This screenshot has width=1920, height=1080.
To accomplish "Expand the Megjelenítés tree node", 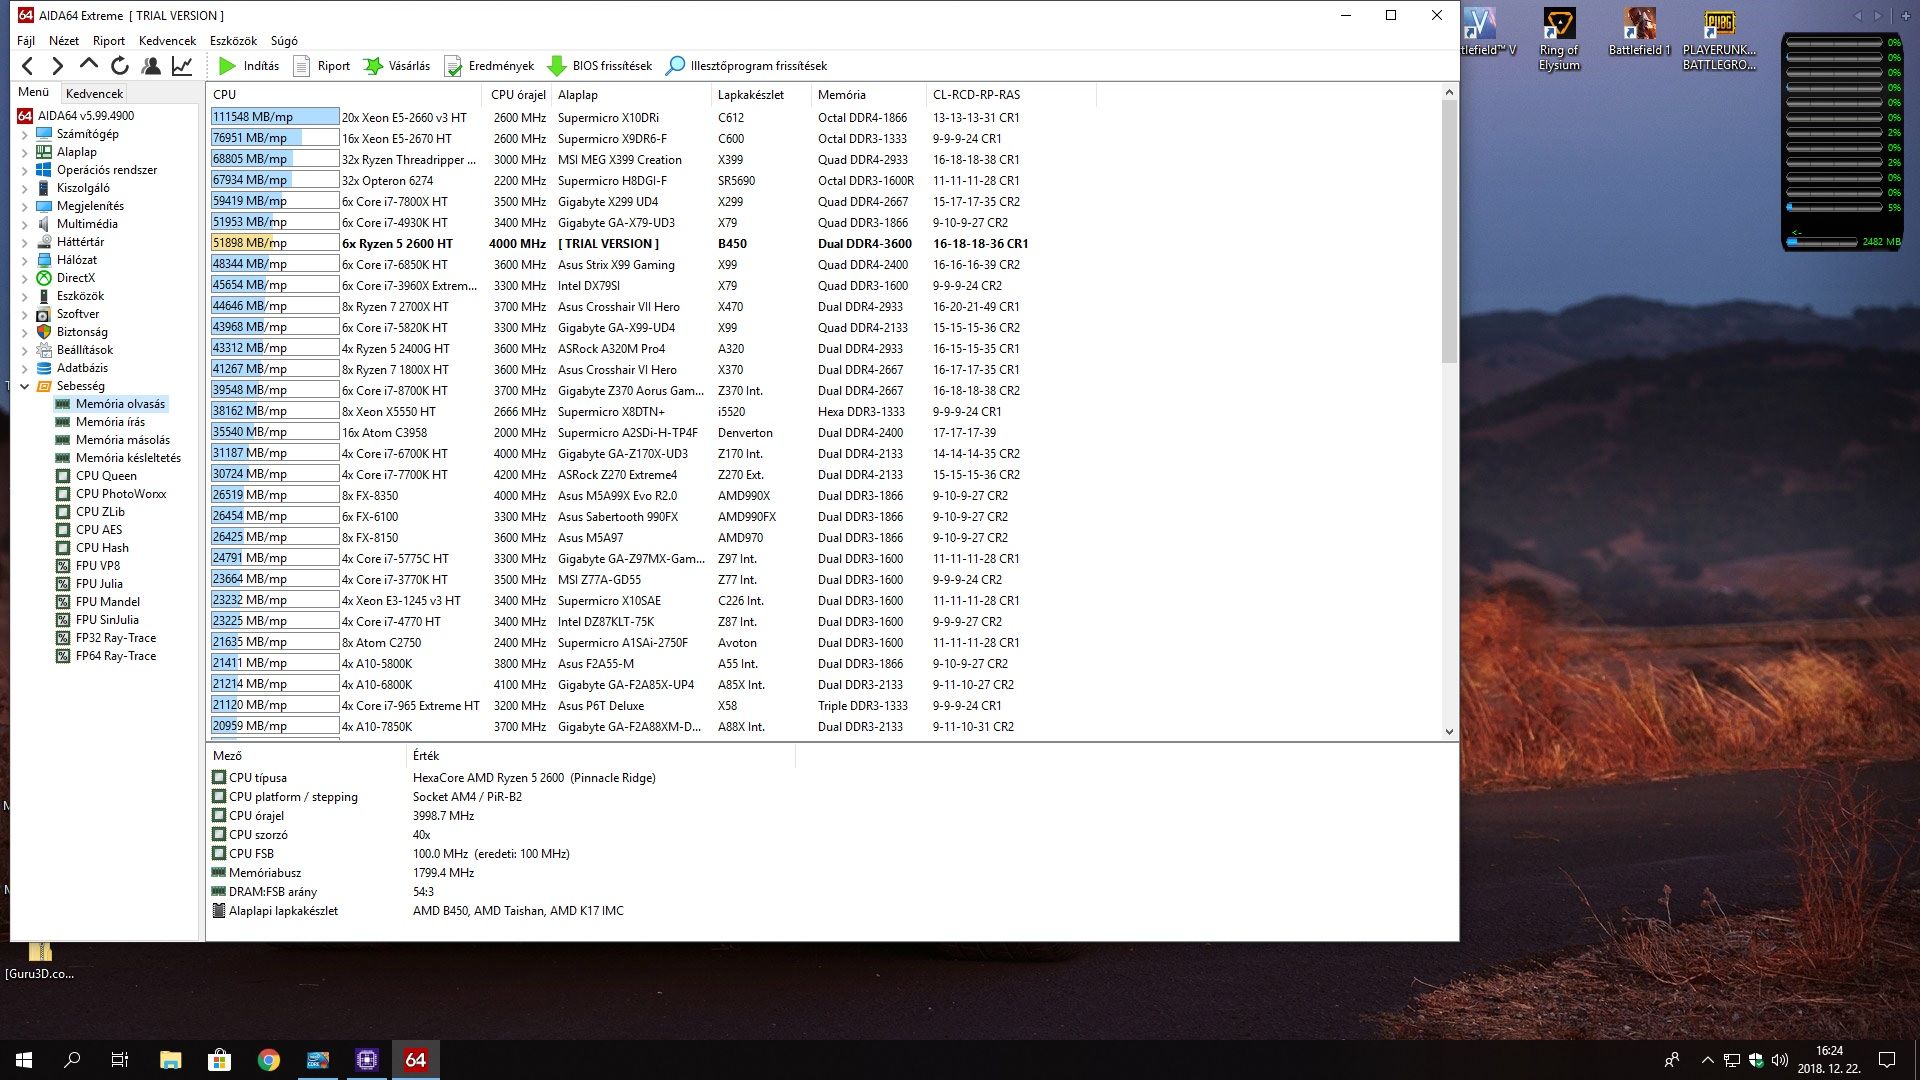I will (x=25, y=206).
